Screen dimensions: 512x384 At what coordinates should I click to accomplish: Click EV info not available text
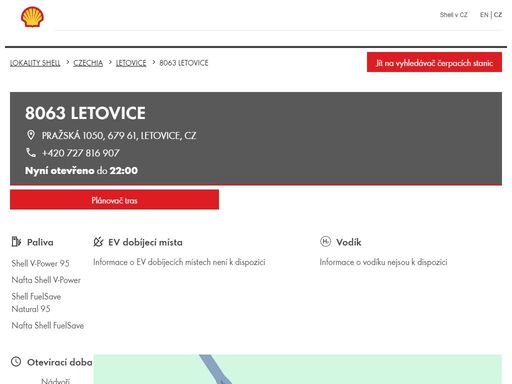(x=179, y=262)
